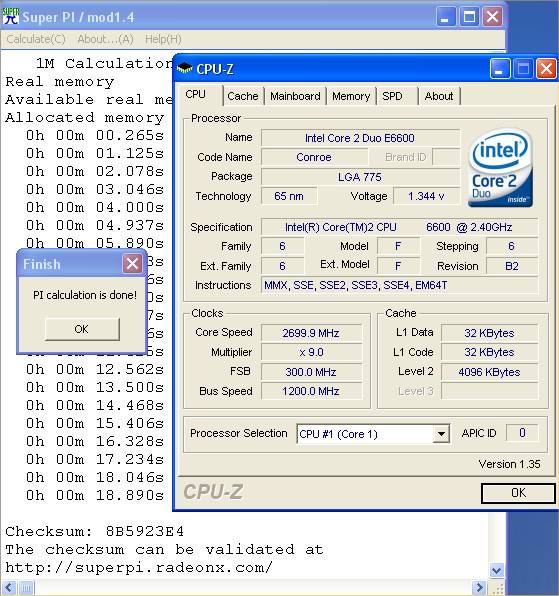Click the 0h 00m 04.000s result line
Image resolution: width=559 pixels, height=596 pixels.
click(95, 207)
